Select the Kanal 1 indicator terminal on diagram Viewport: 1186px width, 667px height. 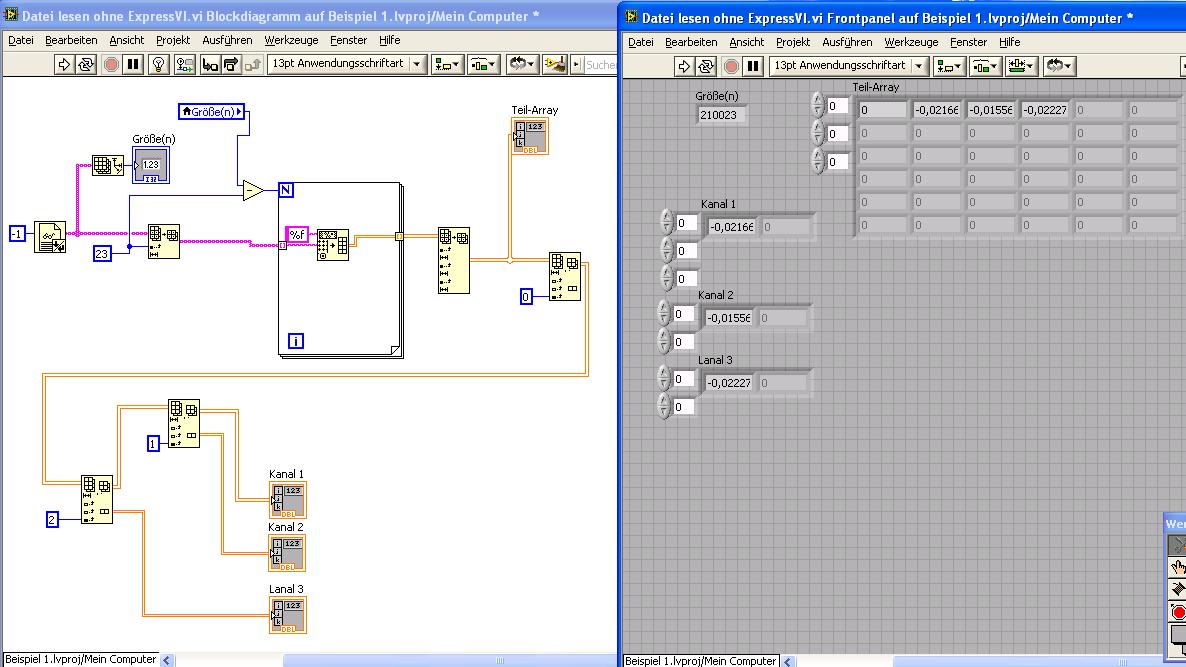click(x=287, y=499)
